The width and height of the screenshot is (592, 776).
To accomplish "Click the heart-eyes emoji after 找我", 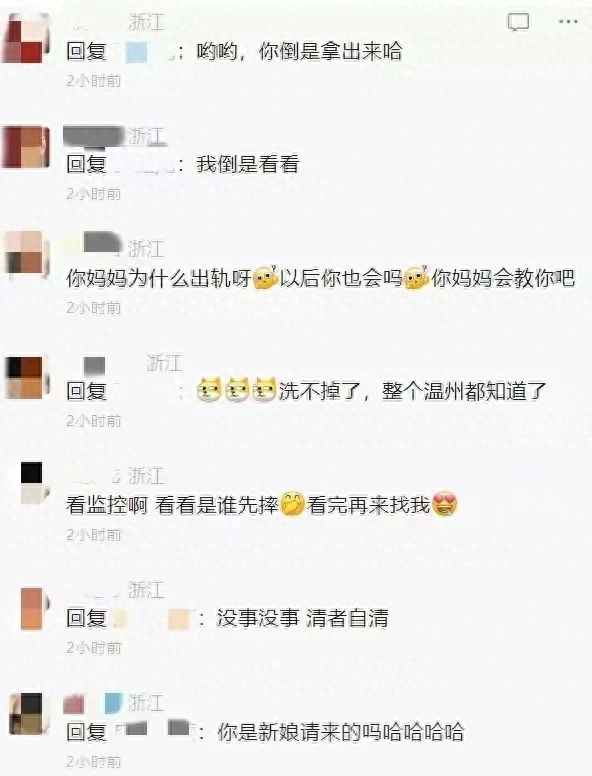I will (444, 504).
